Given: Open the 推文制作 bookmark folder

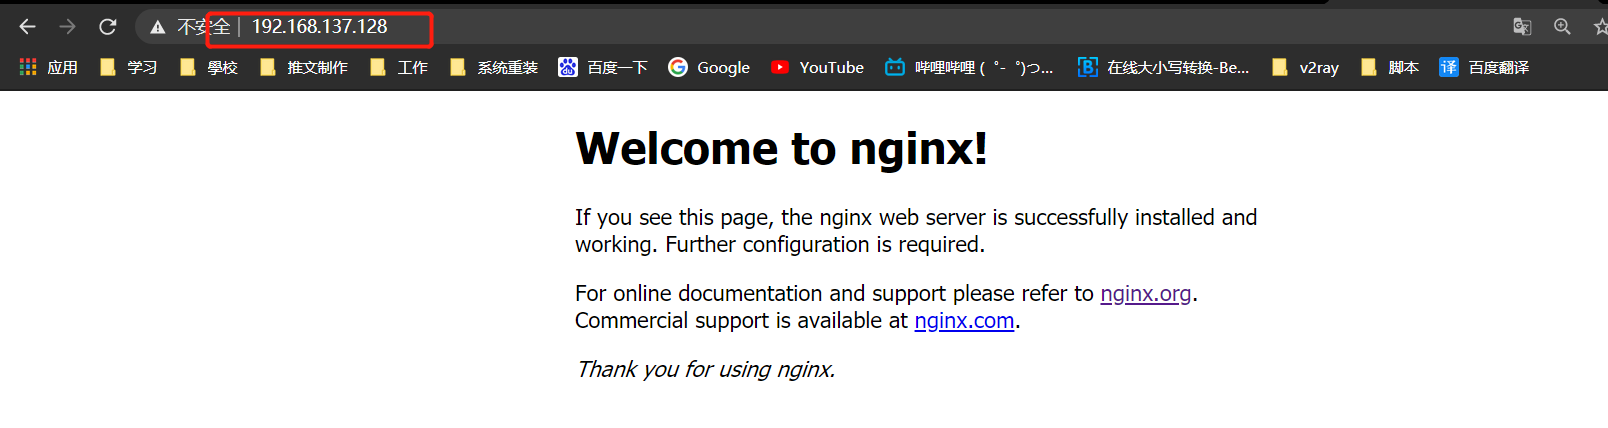Looking at the screenshot, I should 303,67.
